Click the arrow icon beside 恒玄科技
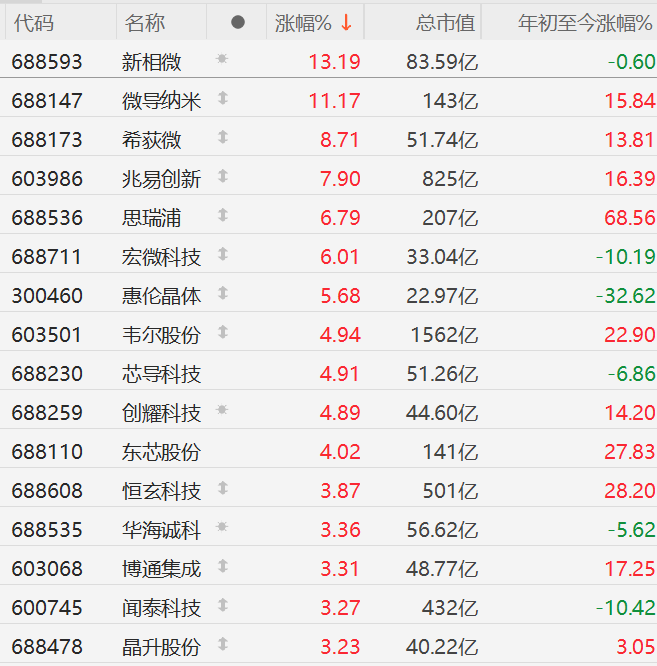657x666 pixels. [223, 488]
